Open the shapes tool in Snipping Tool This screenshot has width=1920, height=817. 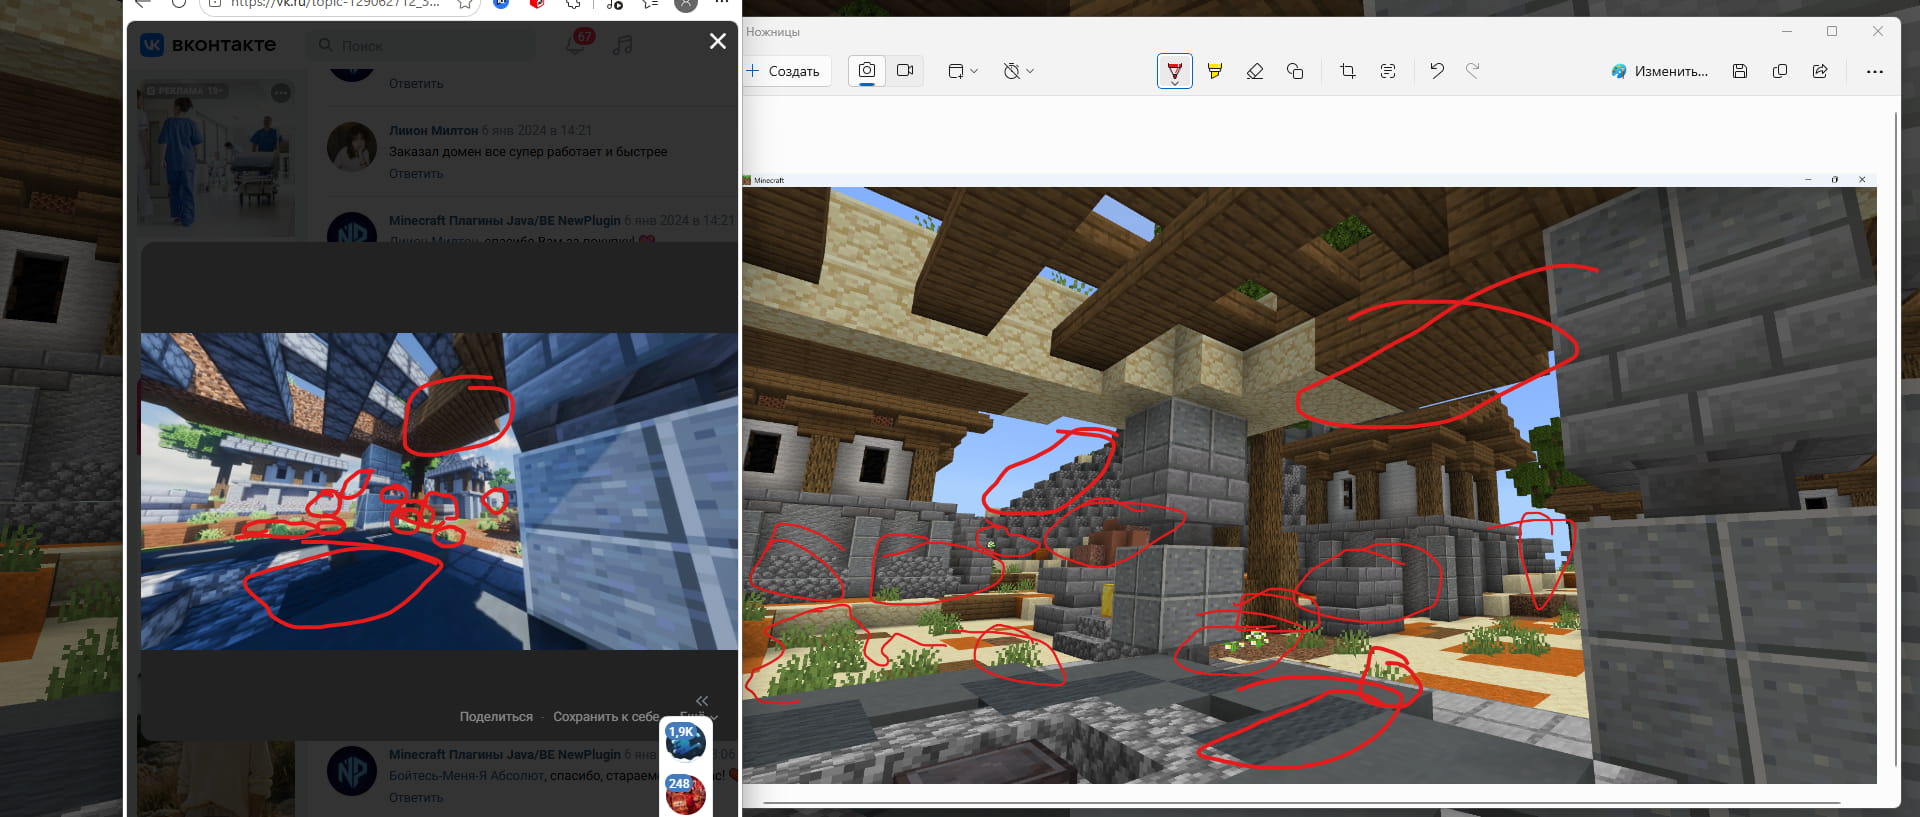coord(1295,71)
